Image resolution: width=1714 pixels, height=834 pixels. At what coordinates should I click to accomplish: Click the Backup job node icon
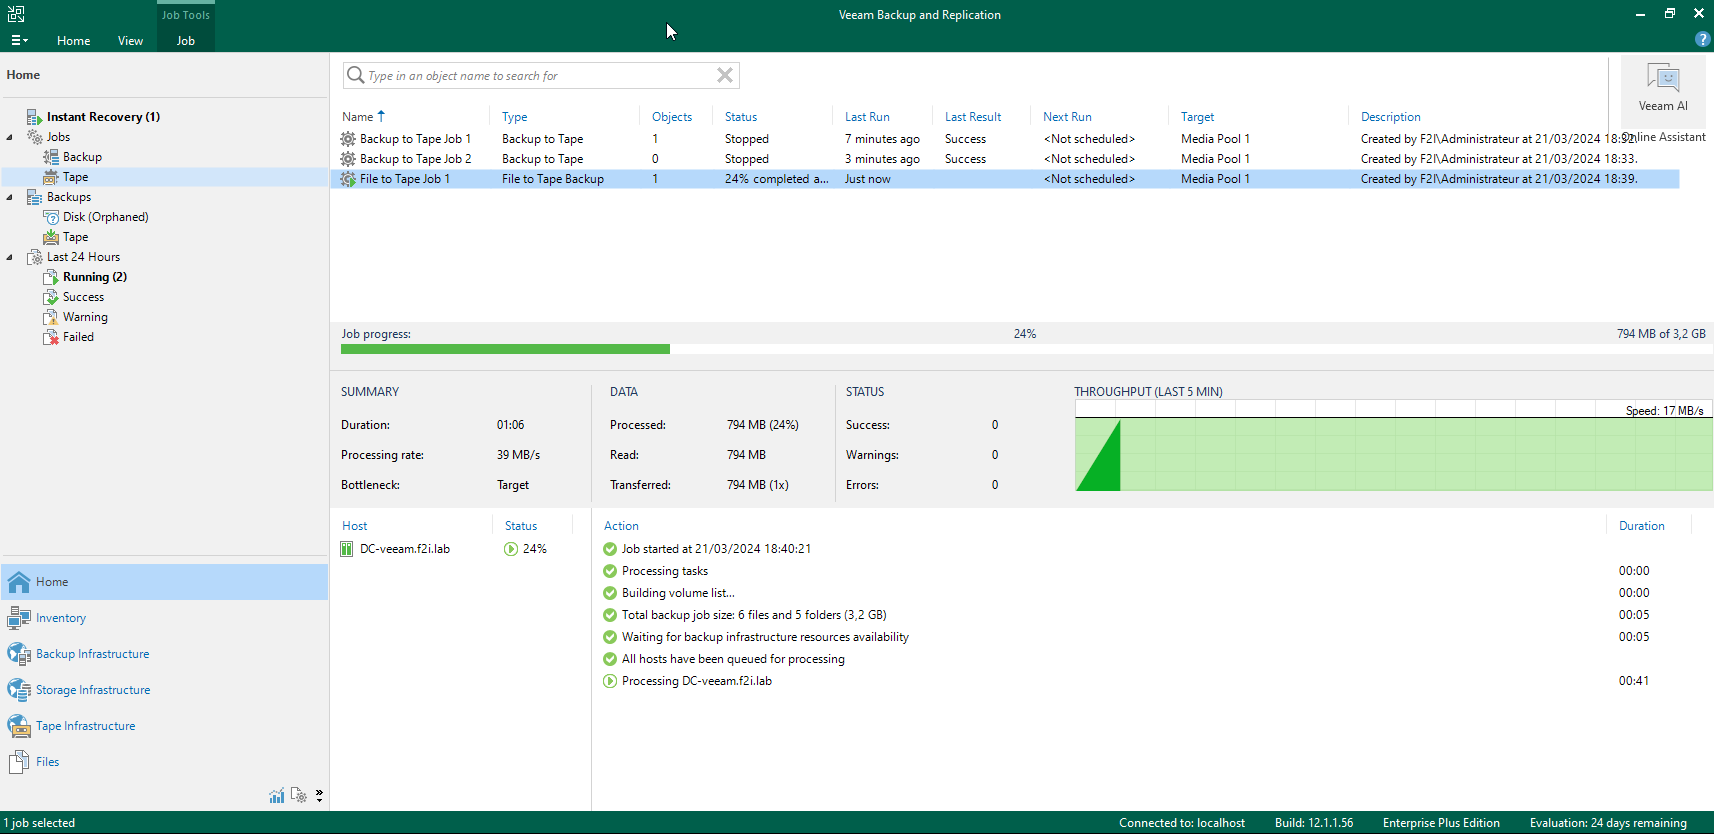pos(51,157)
